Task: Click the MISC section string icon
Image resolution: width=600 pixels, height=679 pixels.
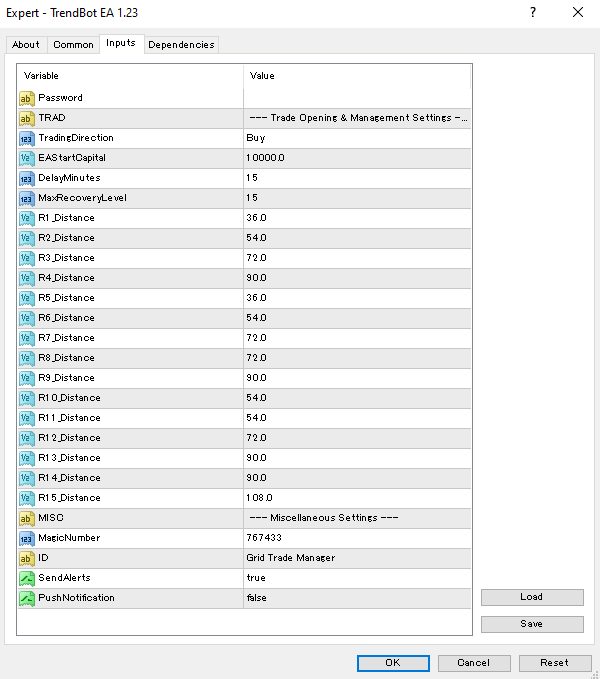Action: click(x=27, y=518)
